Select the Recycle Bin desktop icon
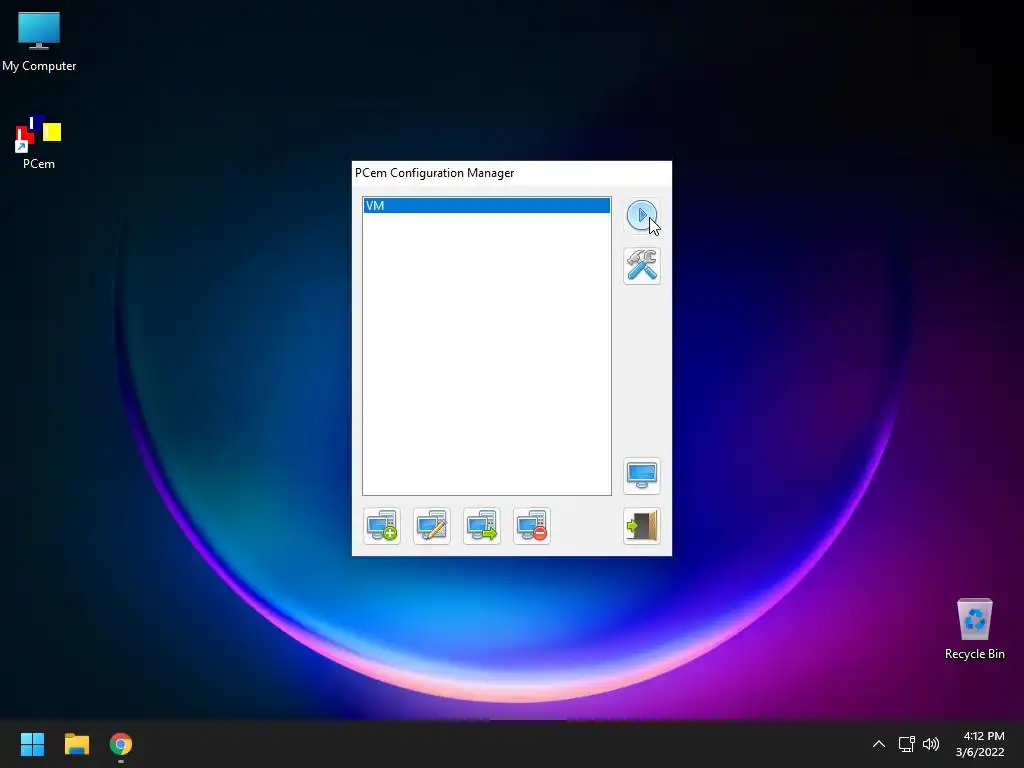 (974, 630)
